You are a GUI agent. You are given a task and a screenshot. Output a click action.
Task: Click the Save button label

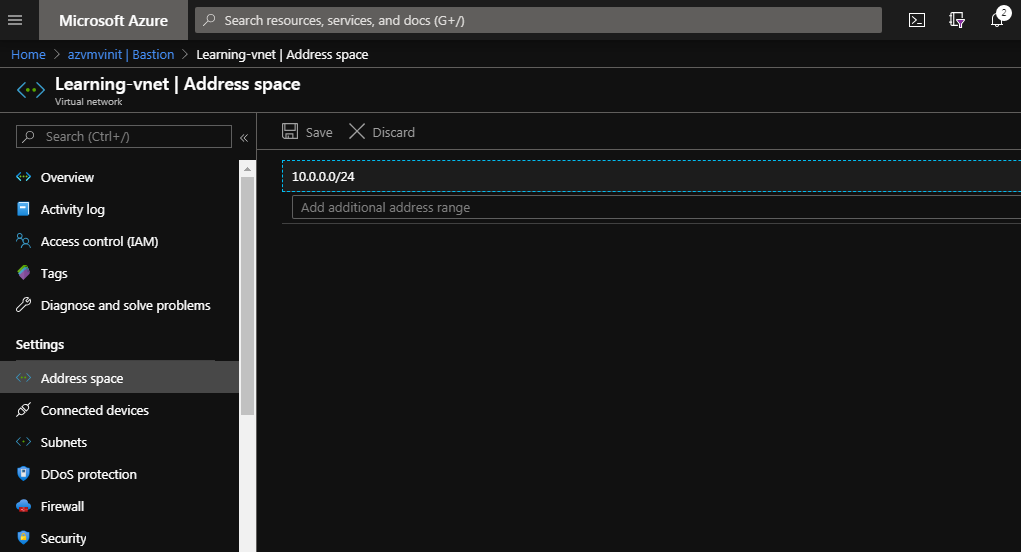tap(319, 132)
